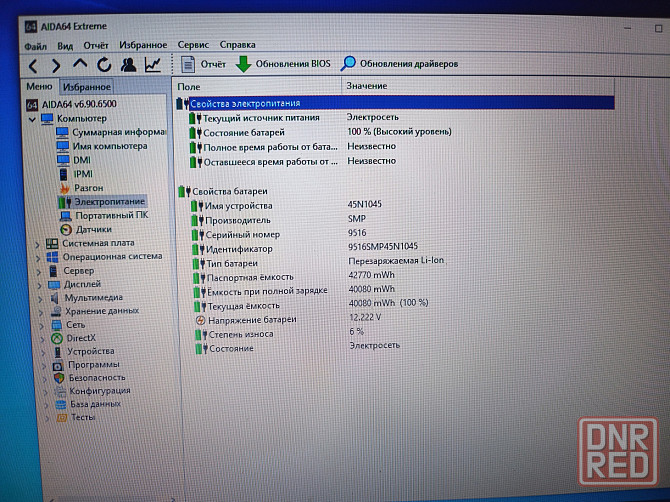Image resolution: width=670 pixels, height=502 pixels.
Task: Switch to the Меню tab
Action: [x=39, y=87]
